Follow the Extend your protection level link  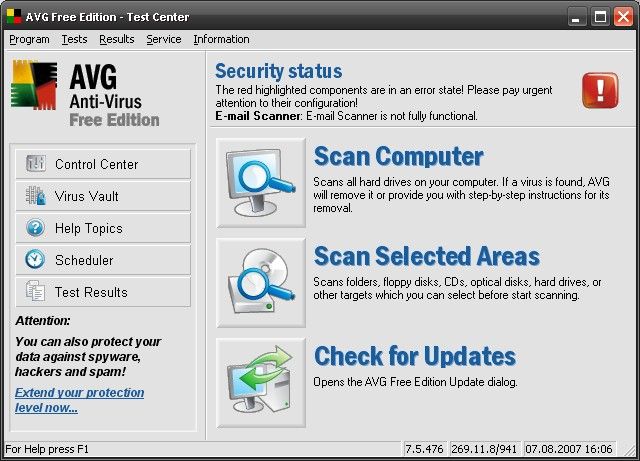[80, 400]
